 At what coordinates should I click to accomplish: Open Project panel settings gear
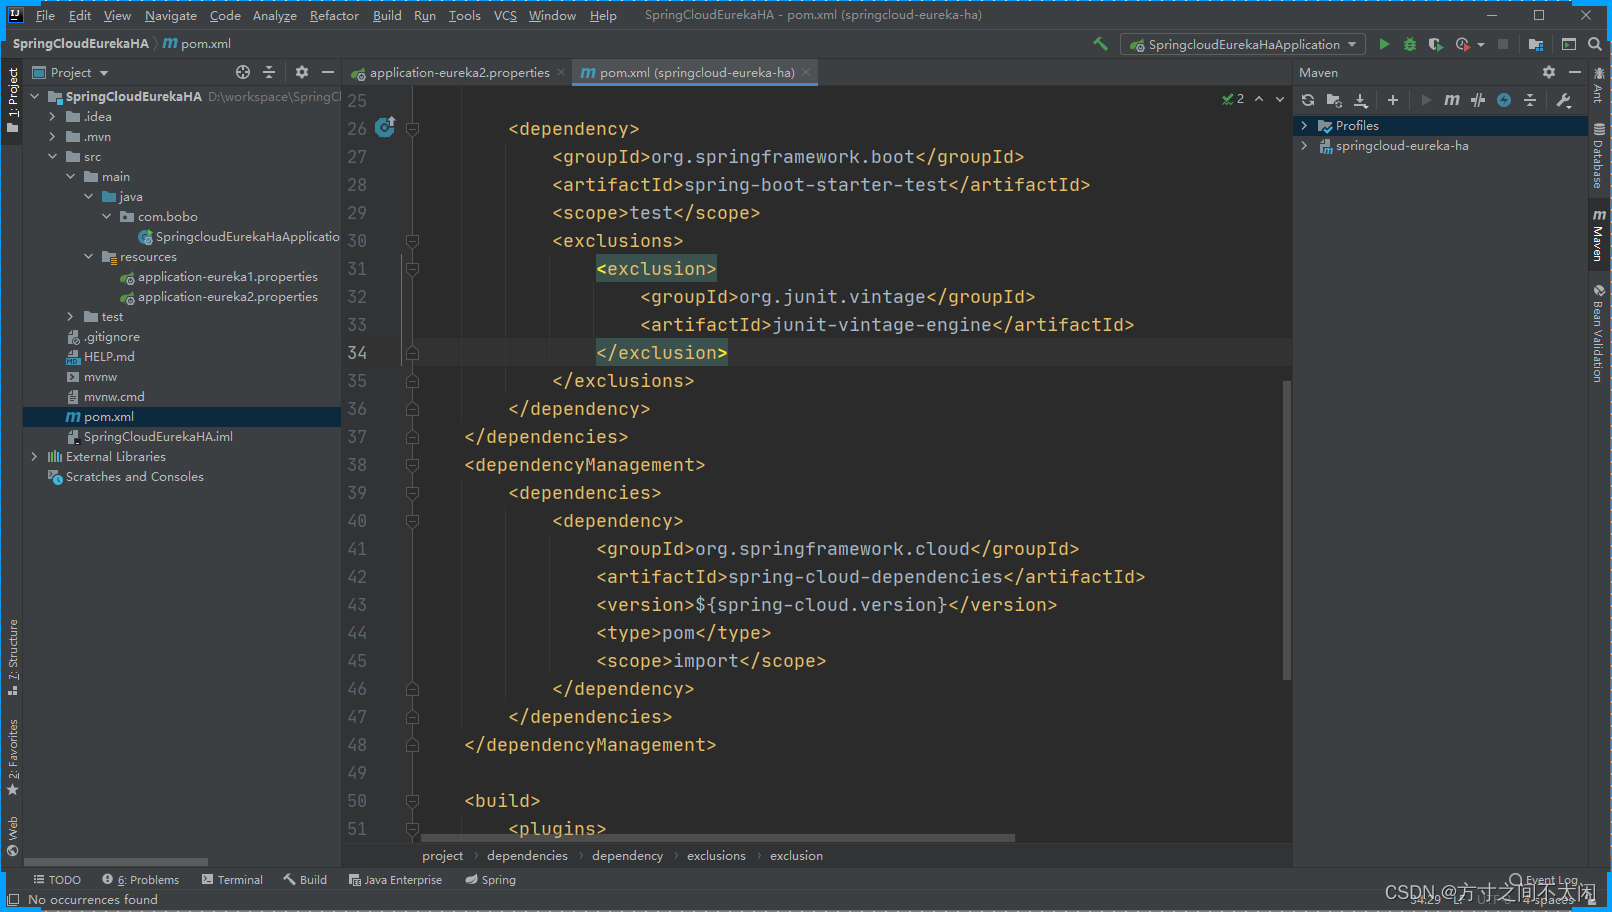pyautogui.click(x=302, y=72)
